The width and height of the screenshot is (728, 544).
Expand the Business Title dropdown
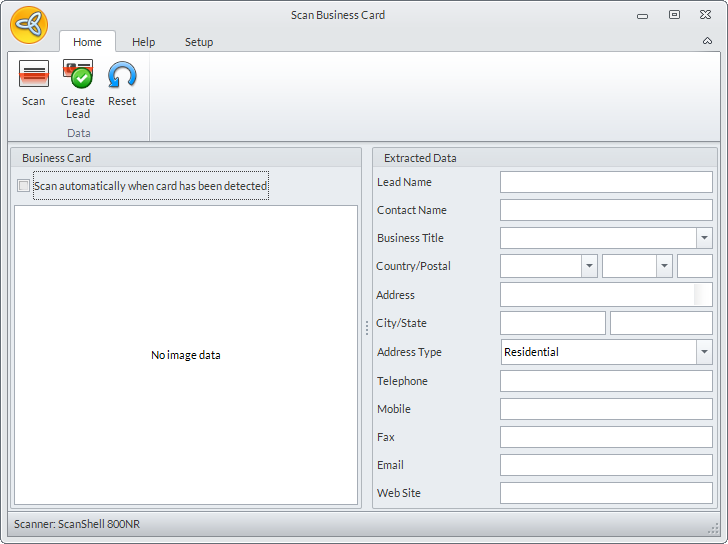[704, 238]
